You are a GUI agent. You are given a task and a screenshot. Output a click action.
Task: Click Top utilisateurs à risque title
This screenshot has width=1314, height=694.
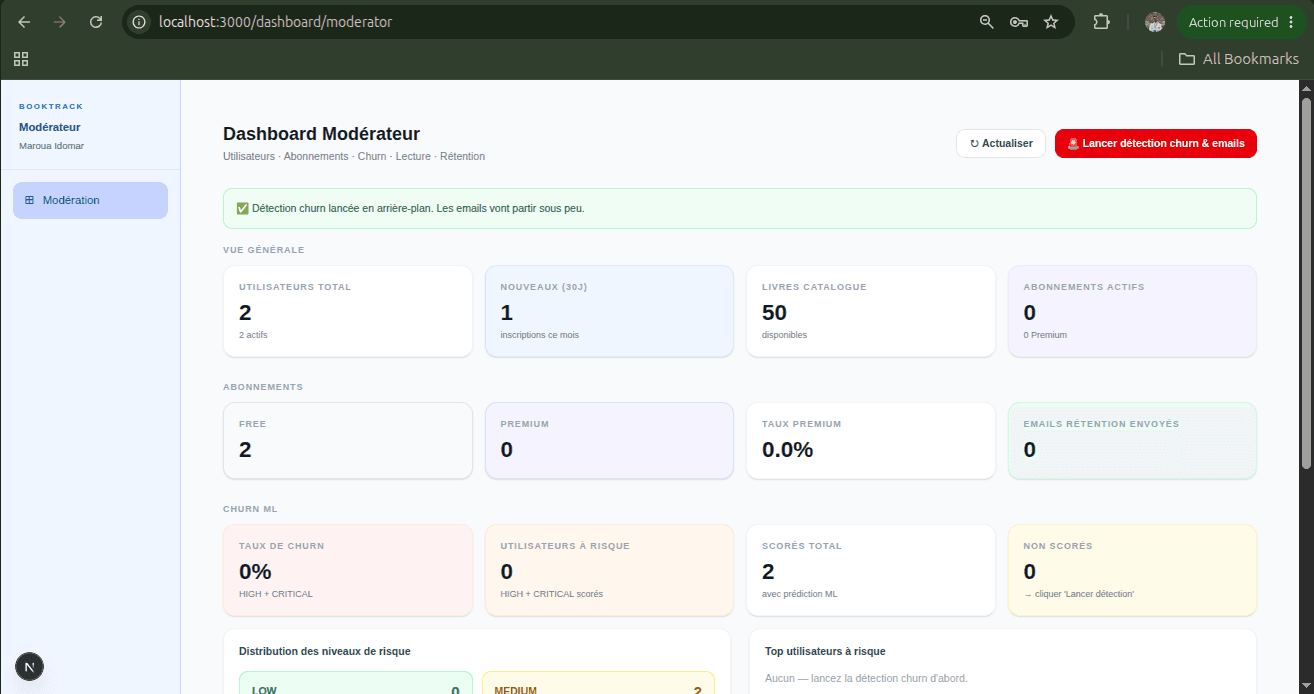825,651
